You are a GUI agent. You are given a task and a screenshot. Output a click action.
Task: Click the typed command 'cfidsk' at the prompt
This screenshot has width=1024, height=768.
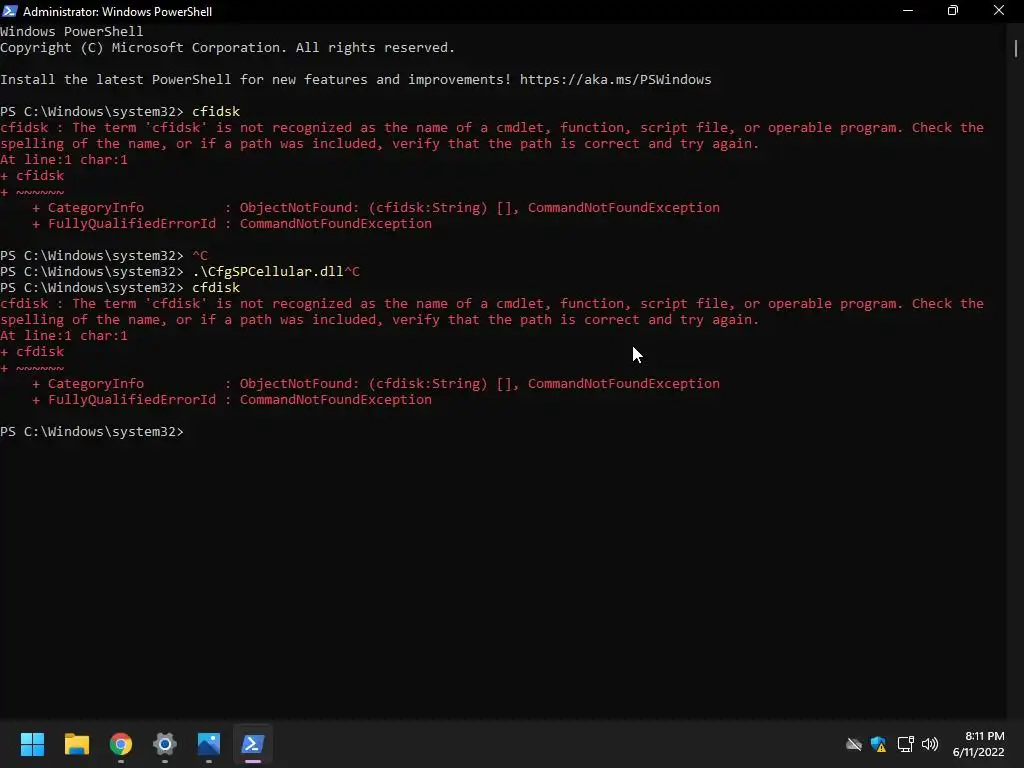(216, 112)
